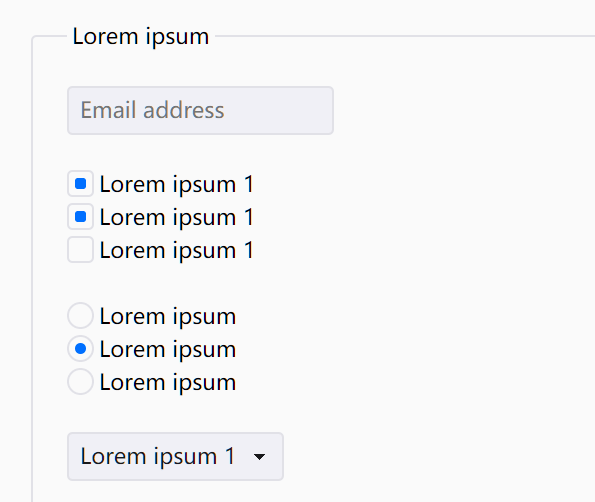Click the Lorem ipsum 1 value in select box

[x=157, y=456]
